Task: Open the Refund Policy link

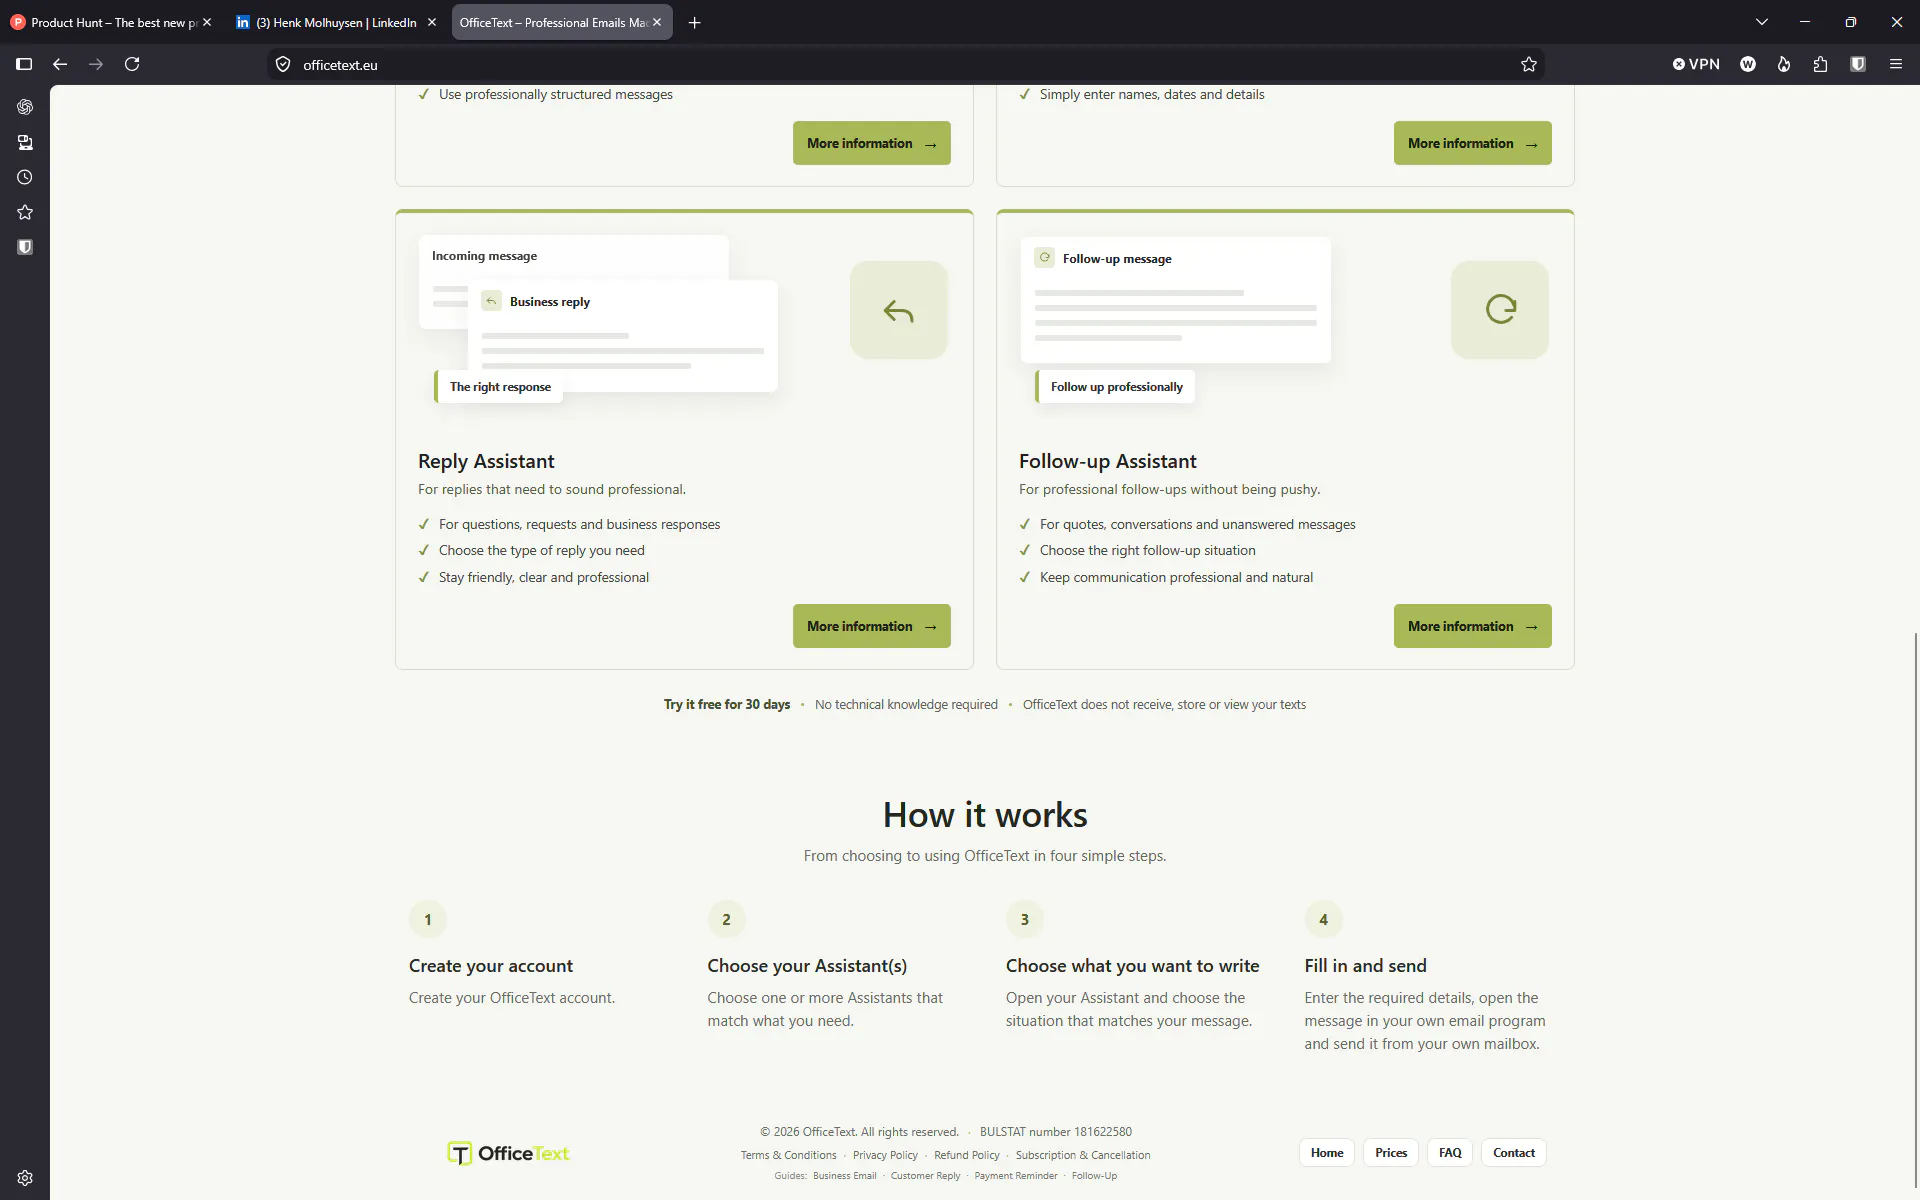Action: tap(967, 1155)
